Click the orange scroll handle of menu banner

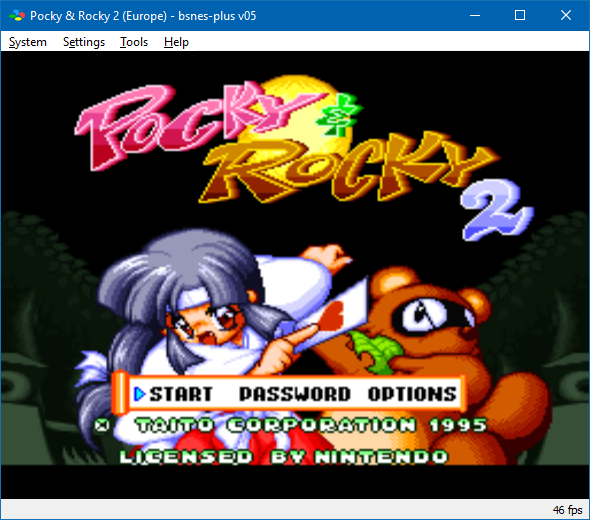point(120,393)
